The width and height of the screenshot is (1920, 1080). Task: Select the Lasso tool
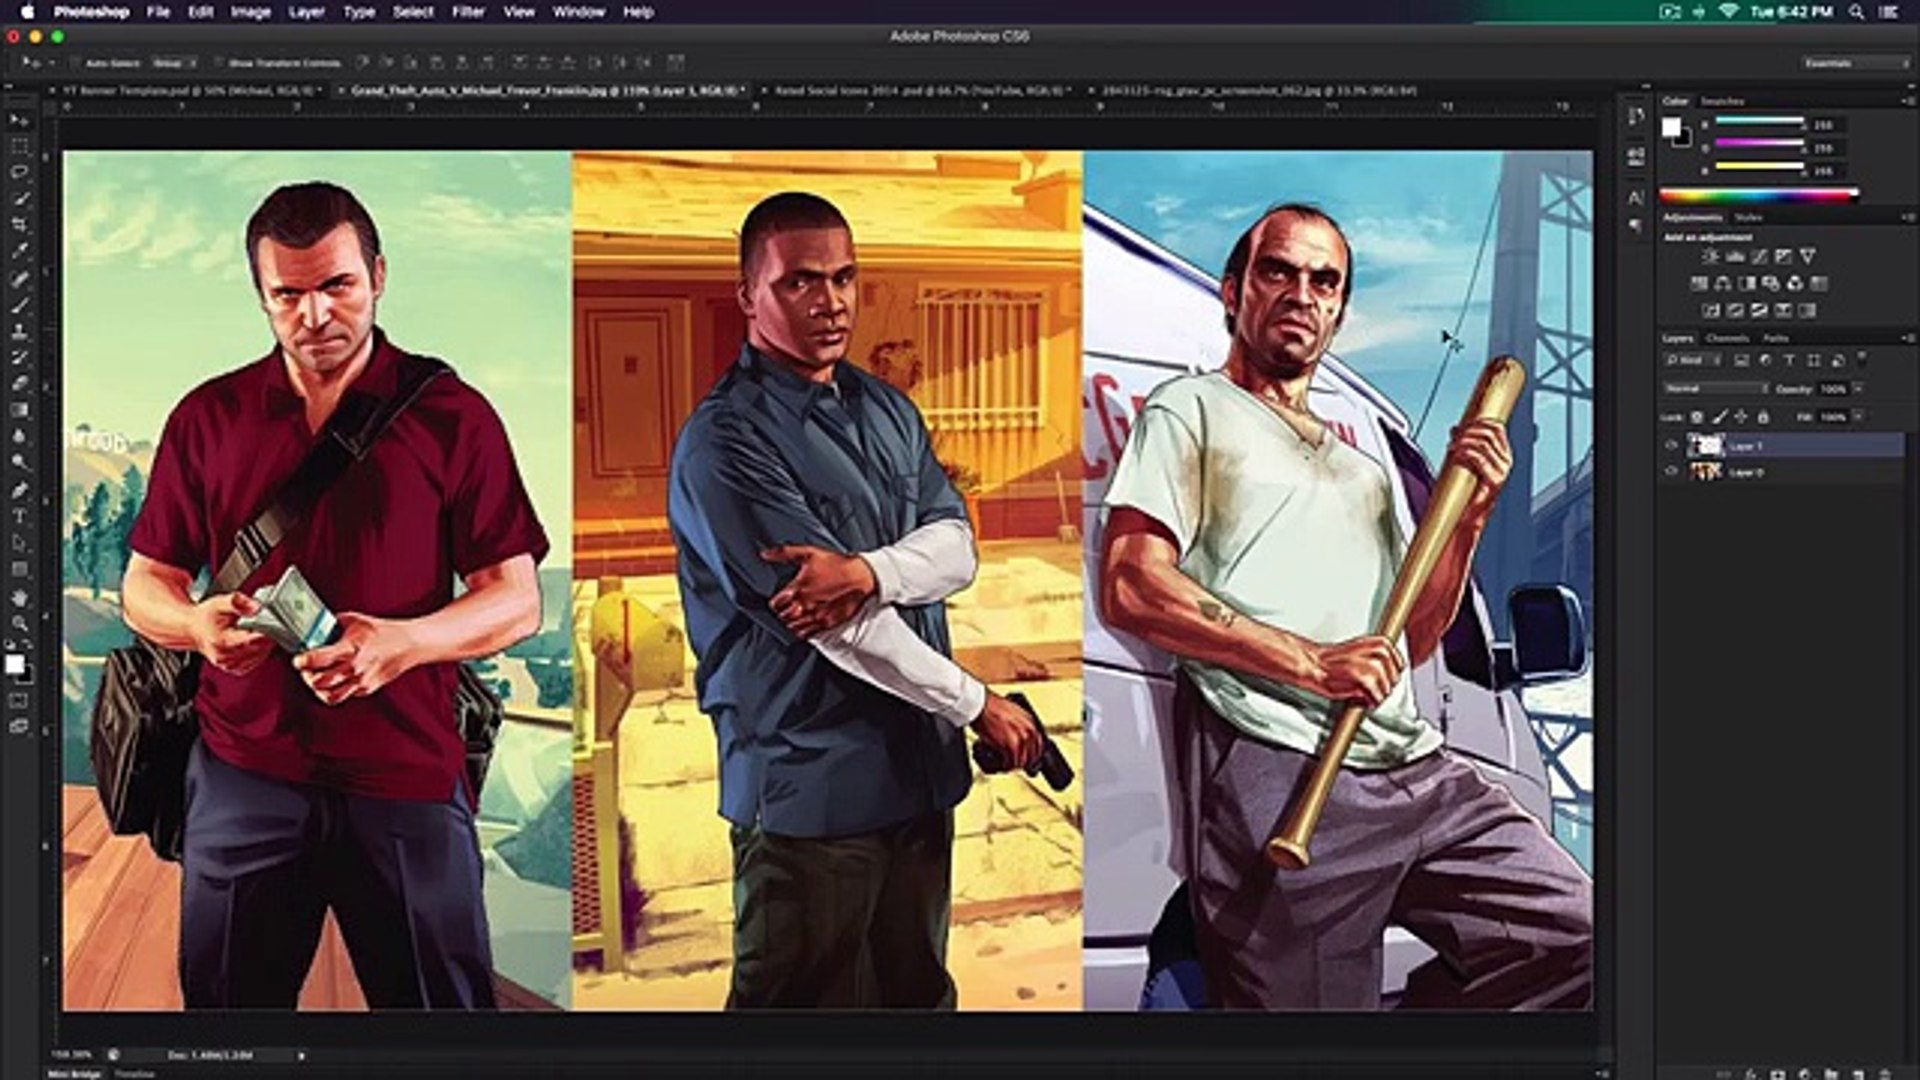pos(15,173)
